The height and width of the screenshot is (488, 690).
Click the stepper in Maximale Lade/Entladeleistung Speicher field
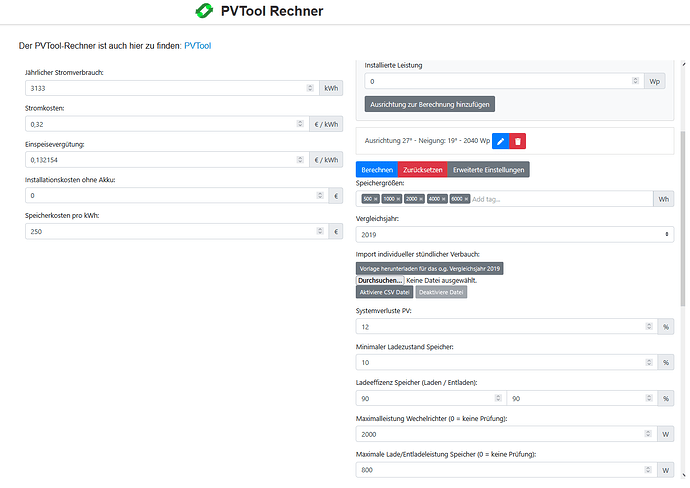coord(648,470)
